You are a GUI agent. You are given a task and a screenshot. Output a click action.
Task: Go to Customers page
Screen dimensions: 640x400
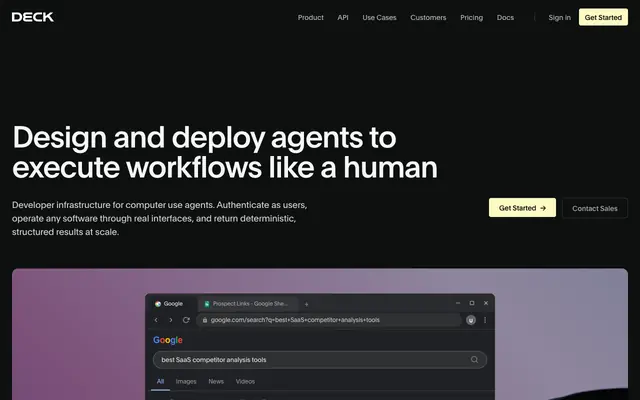pos(428,18)
